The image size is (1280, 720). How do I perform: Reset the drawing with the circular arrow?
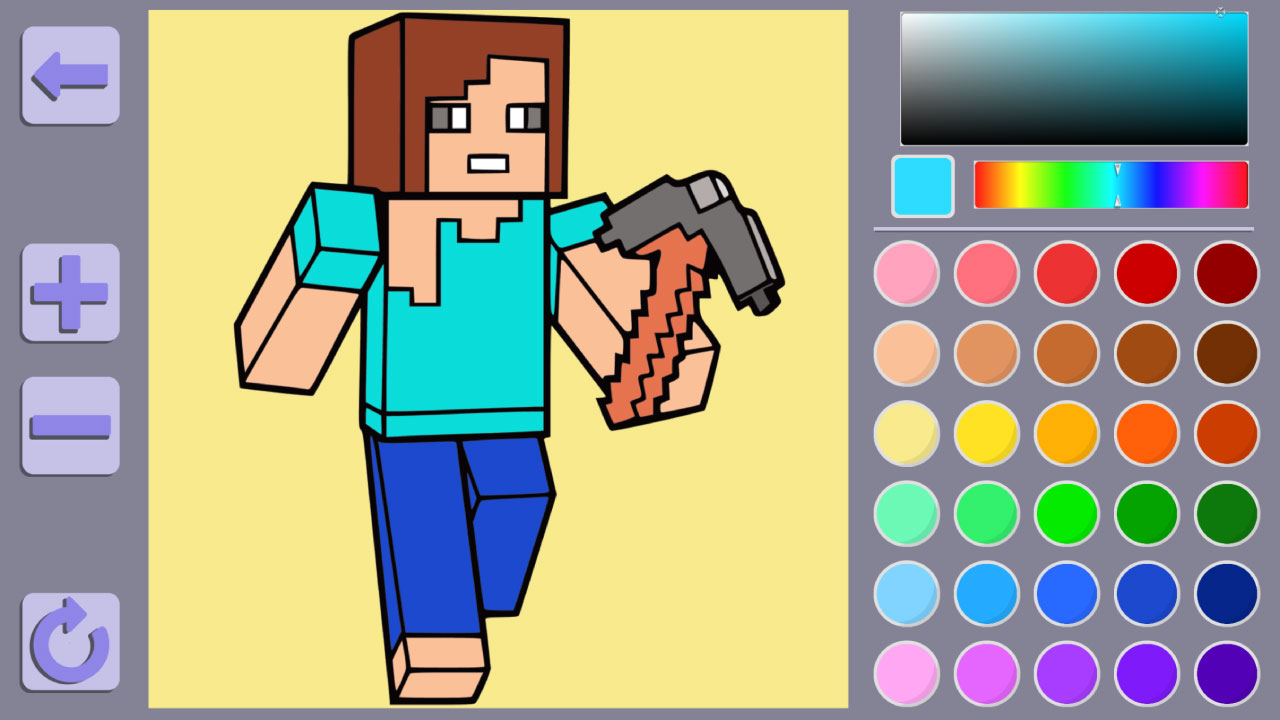point(70,641)
